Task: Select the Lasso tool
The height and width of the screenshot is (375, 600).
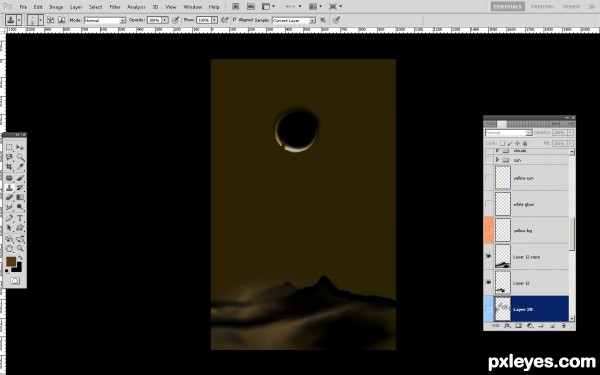Action: coord(10,157)
